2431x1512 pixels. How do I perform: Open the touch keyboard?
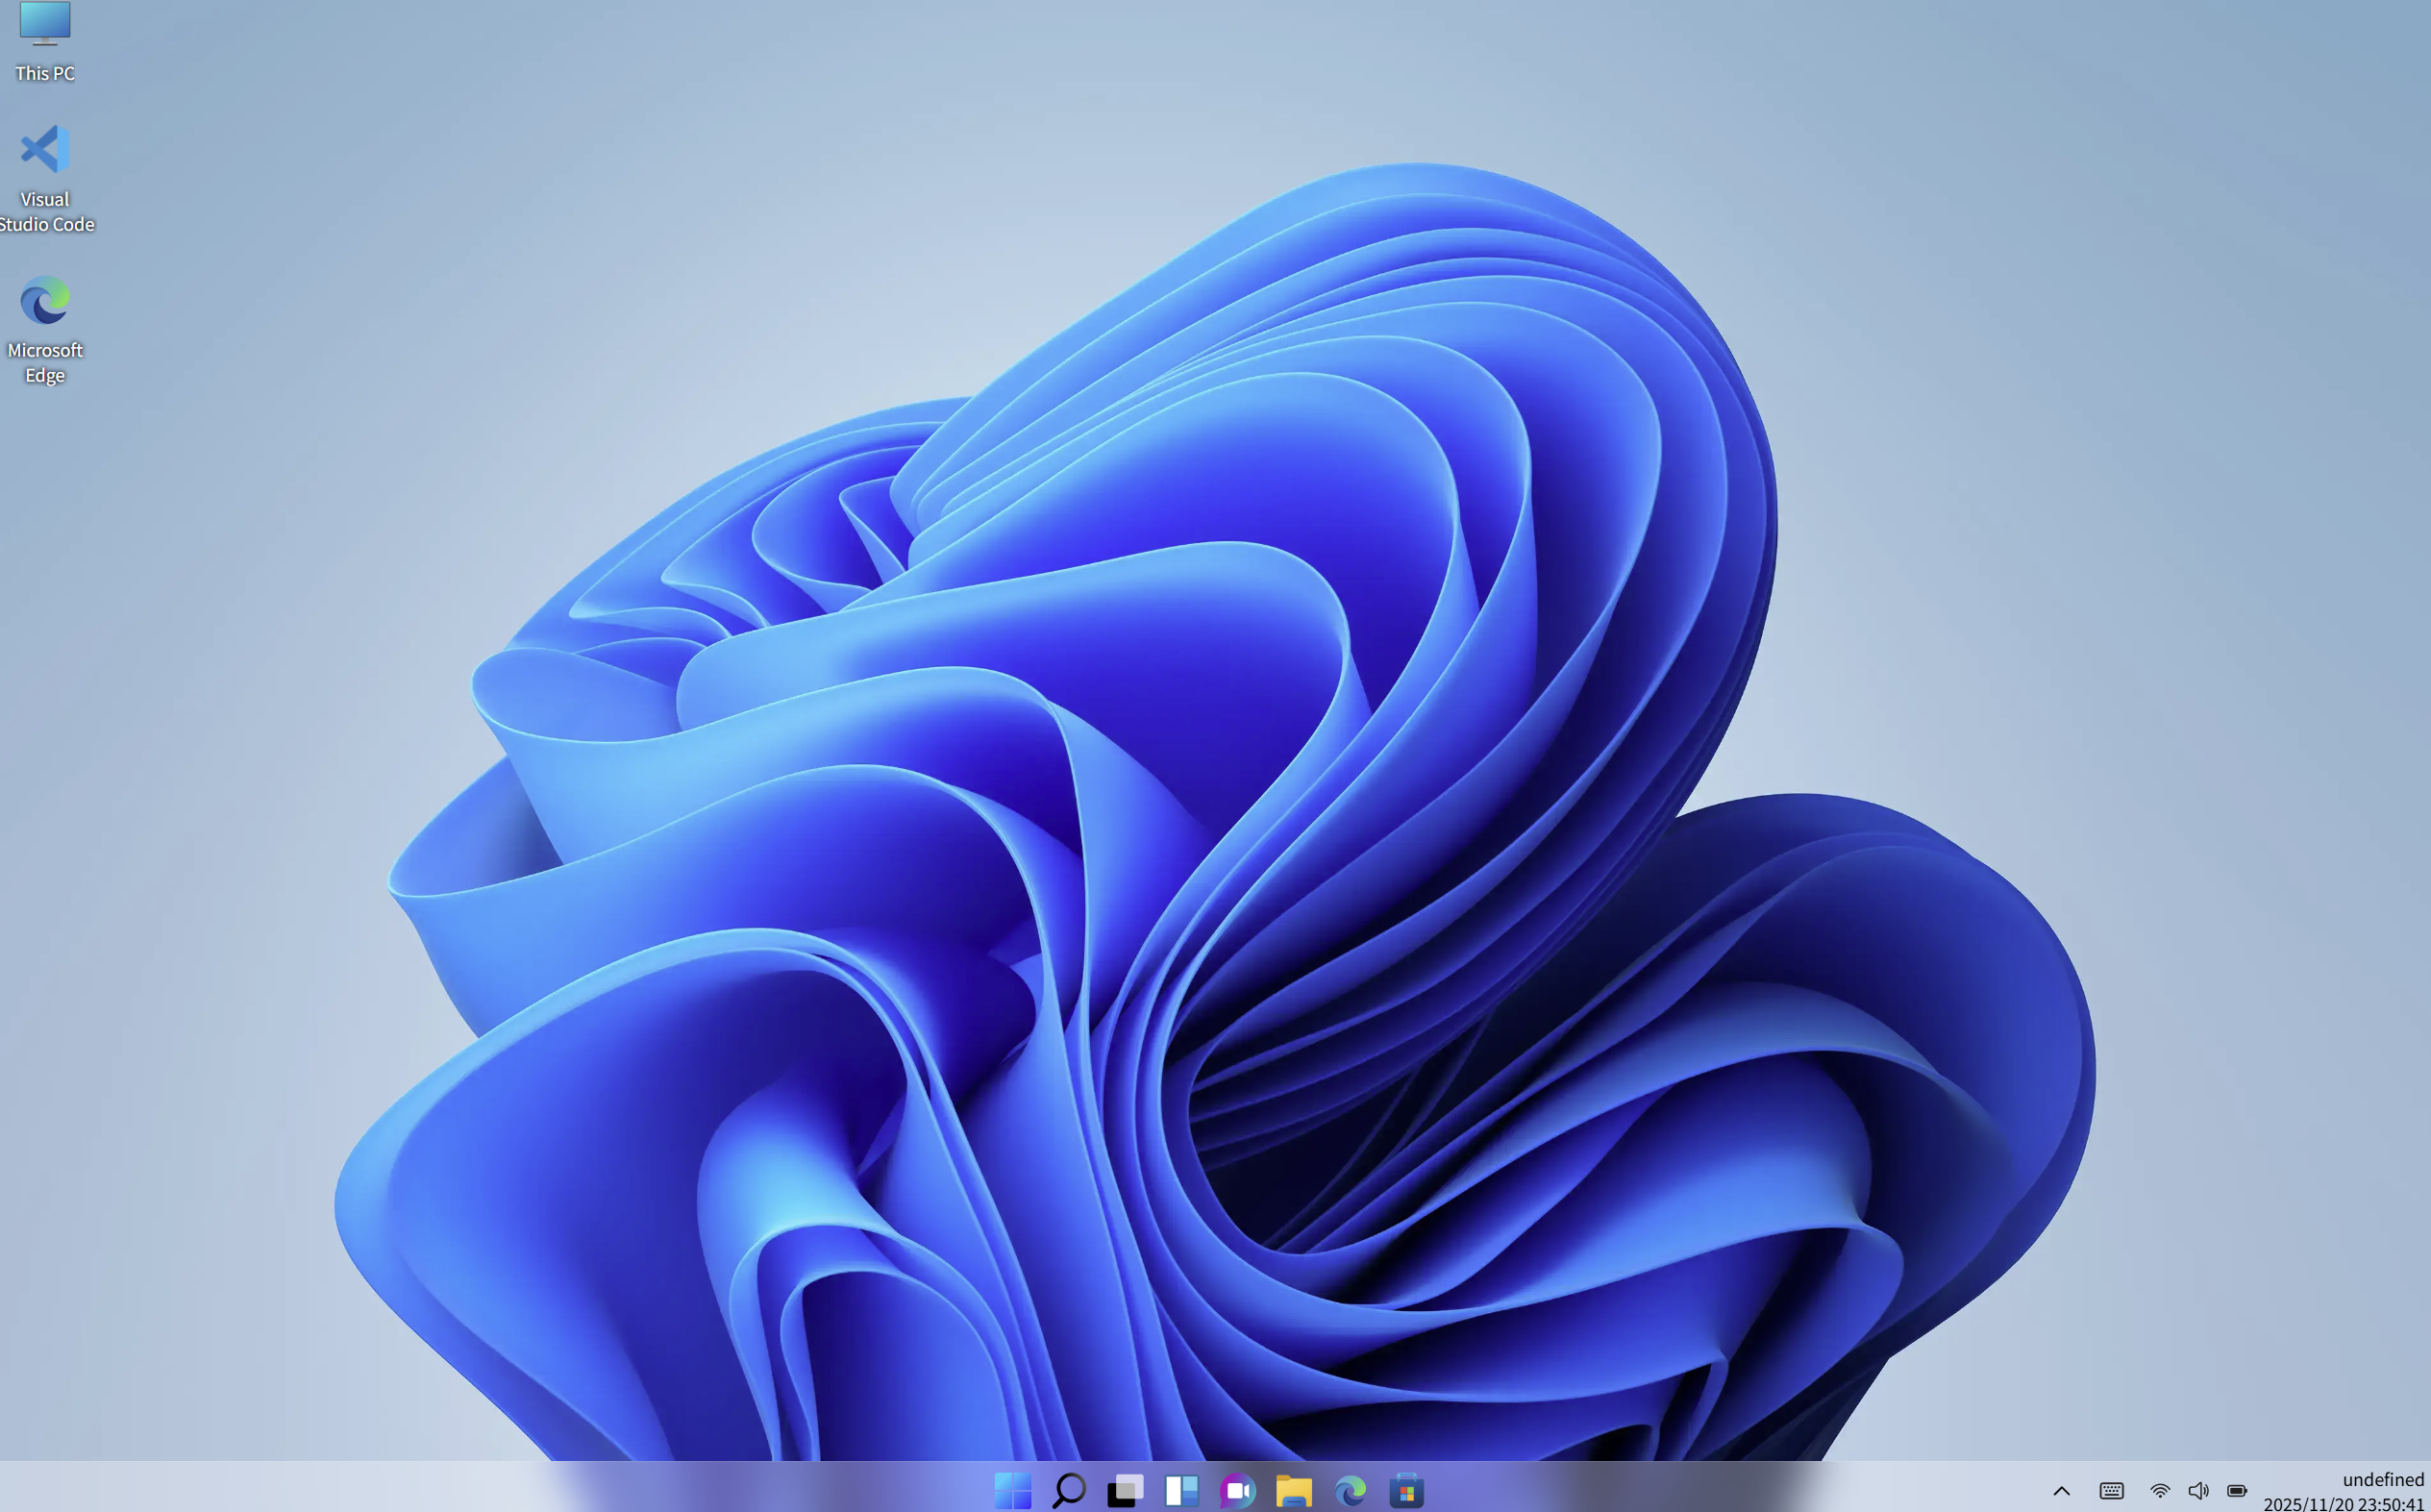pos(2110,1490)
